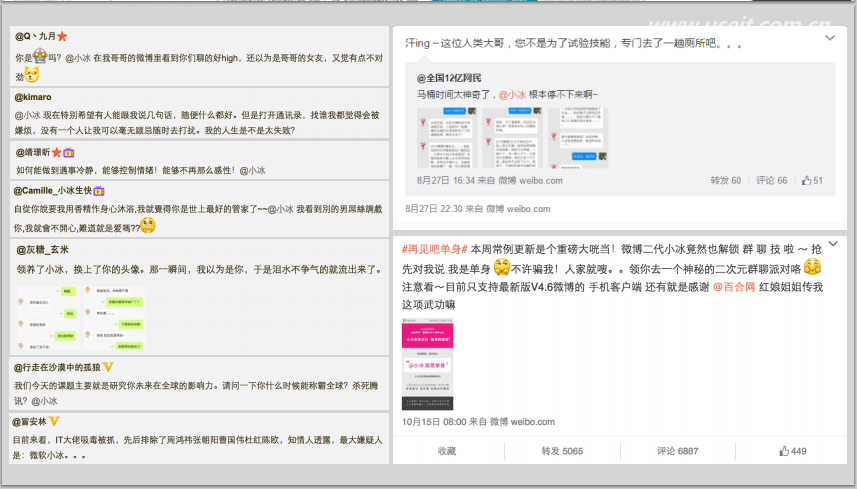This screenshot has height=489, width=857.
Task: Click the text 领养了小冰，换上了你的头像
Action: coord(81,269)
